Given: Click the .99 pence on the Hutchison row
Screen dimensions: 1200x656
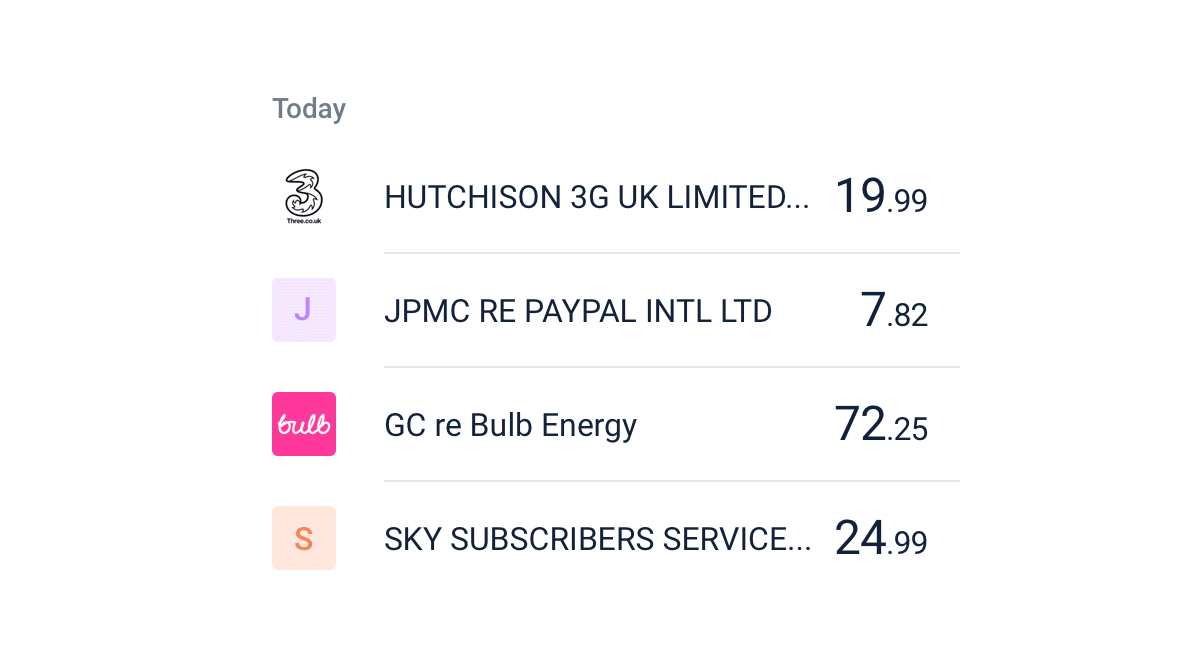Looking at the screenshot, I should (x=908, y=202).
